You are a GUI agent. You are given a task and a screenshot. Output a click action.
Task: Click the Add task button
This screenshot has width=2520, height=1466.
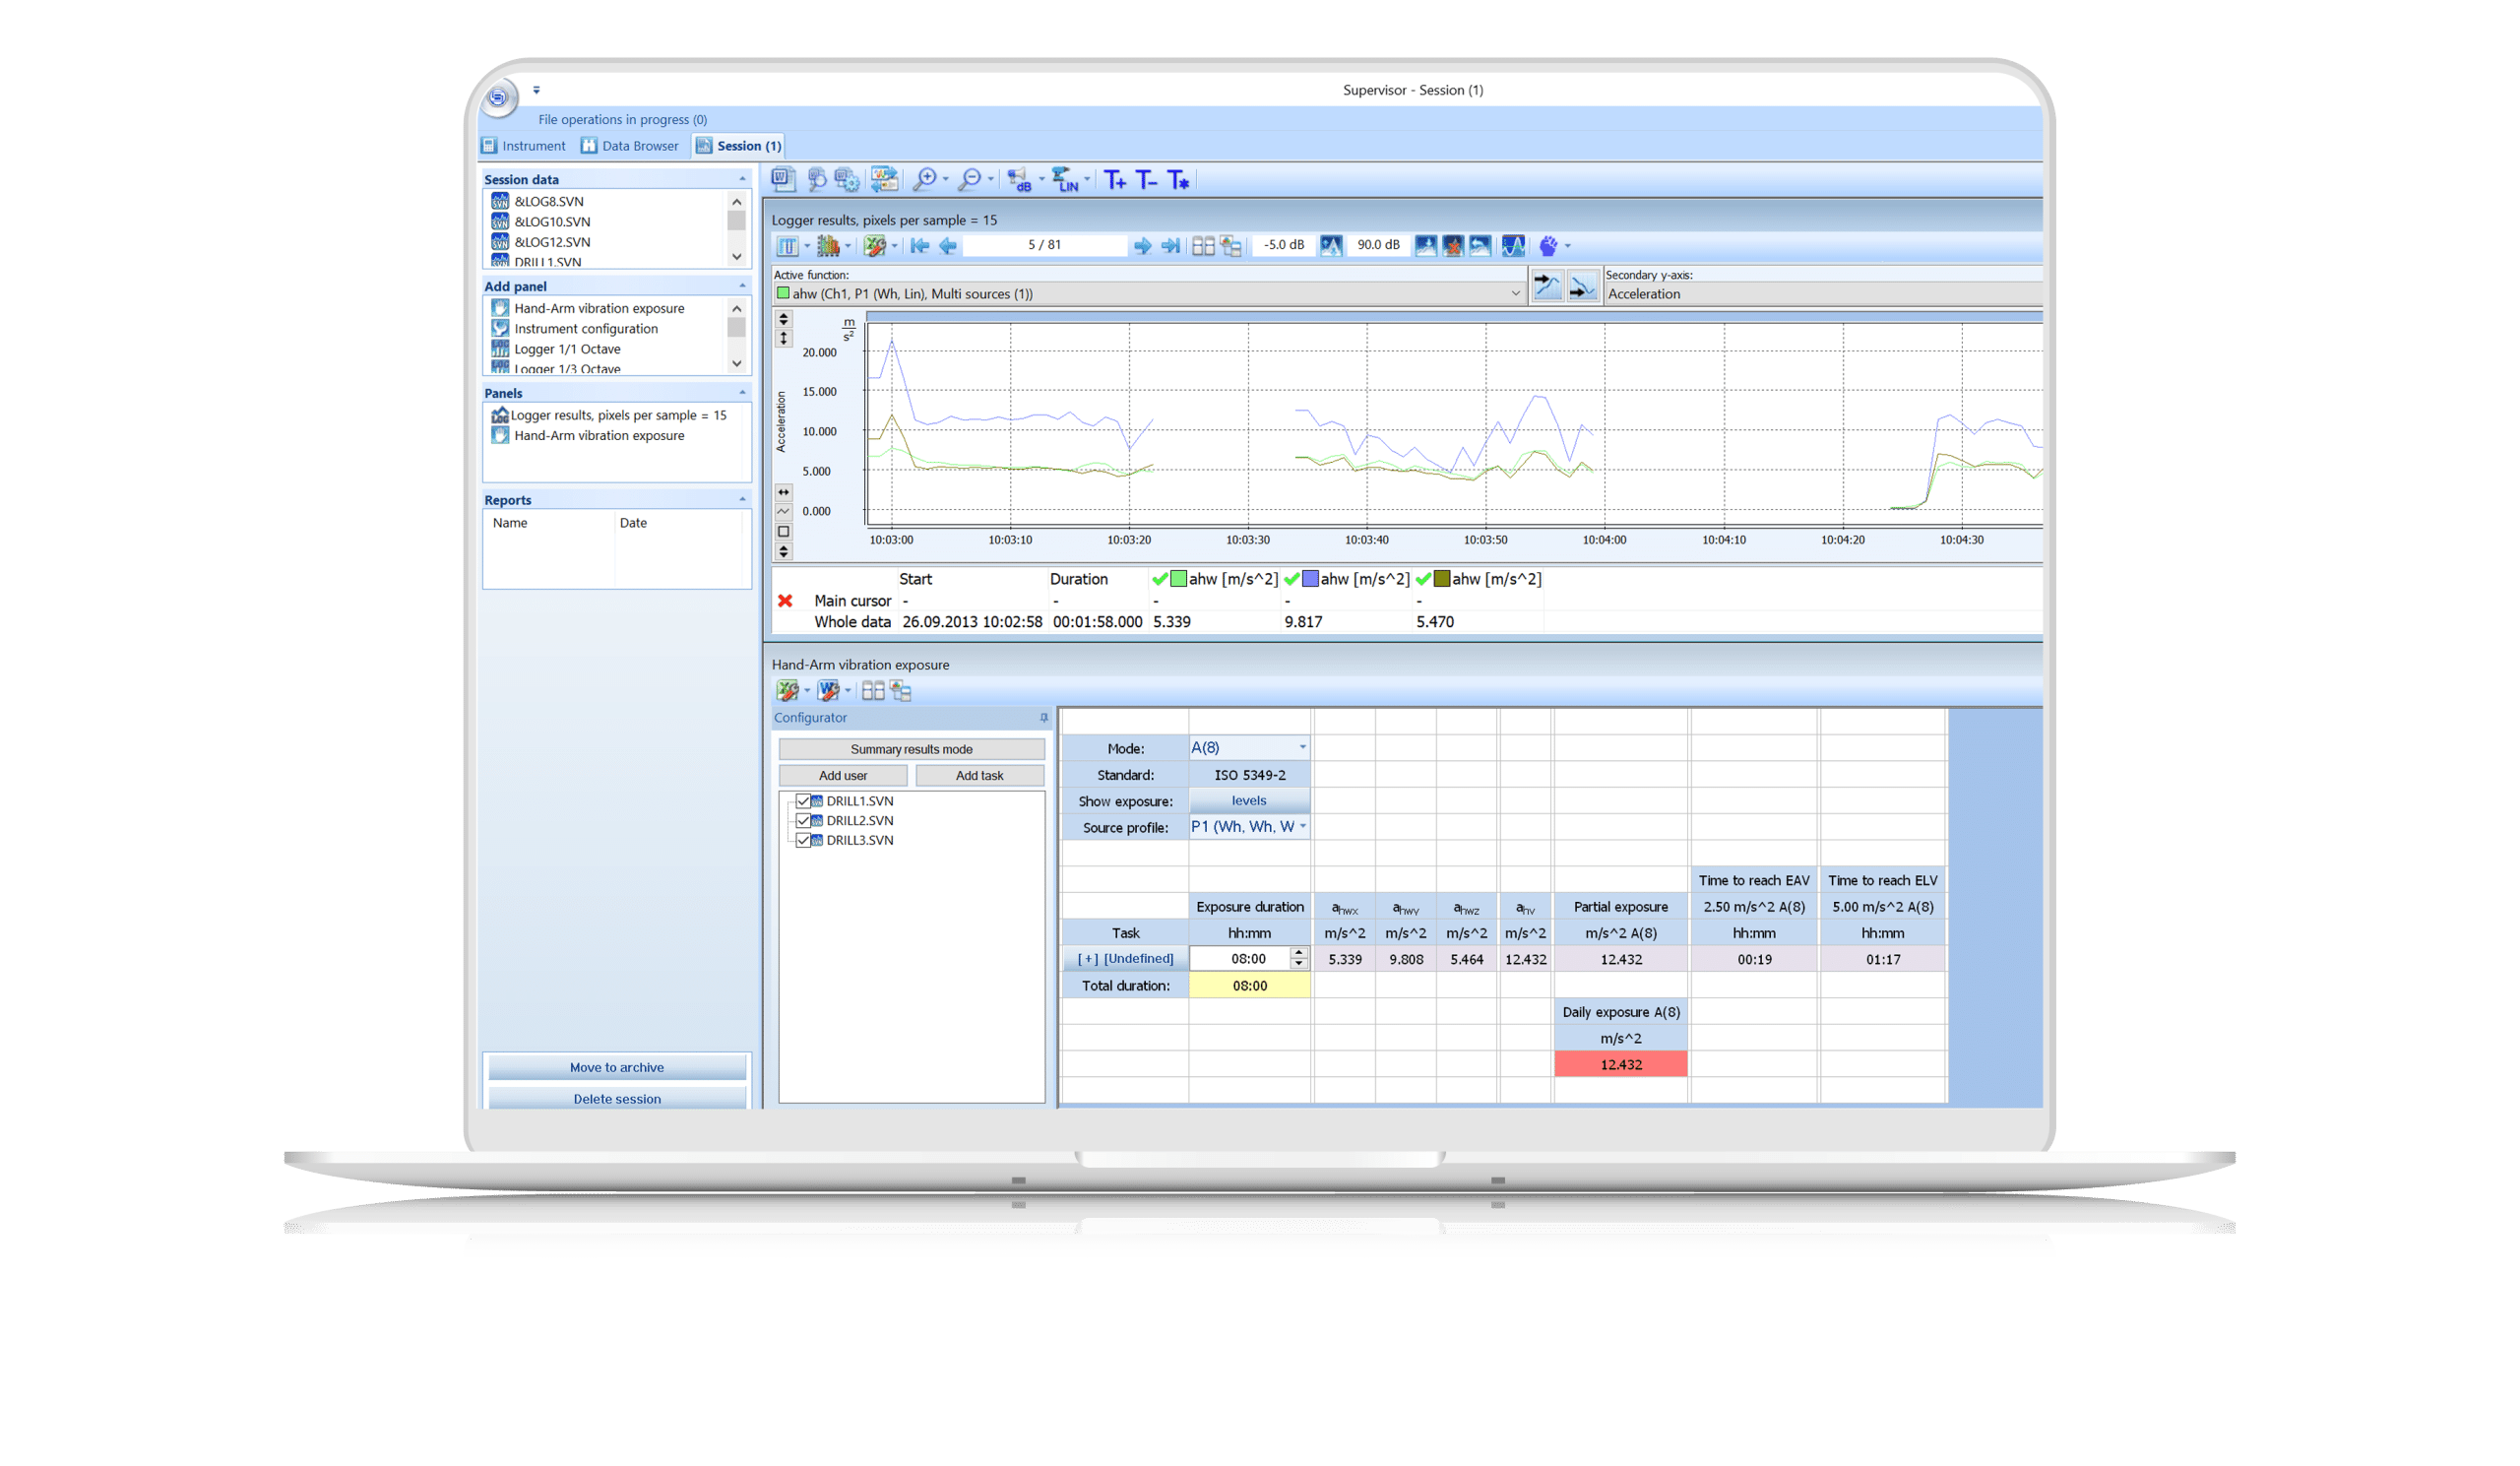979,776
